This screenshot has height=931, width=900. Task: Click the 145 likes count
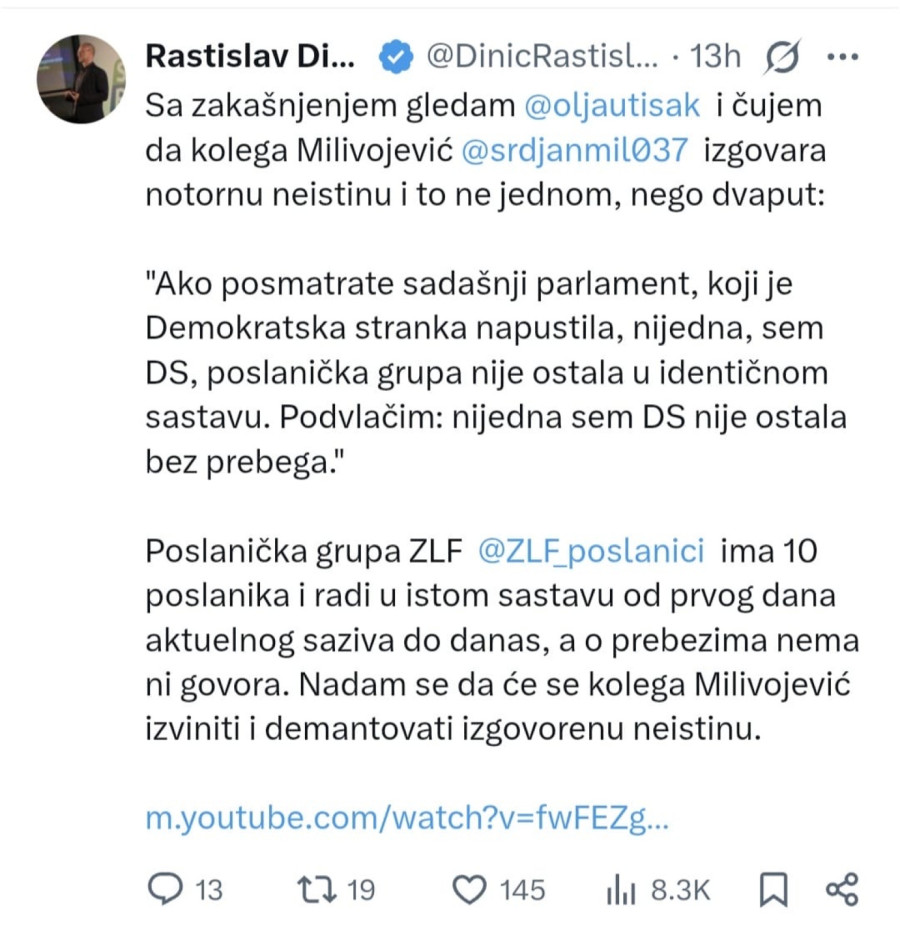522,887
